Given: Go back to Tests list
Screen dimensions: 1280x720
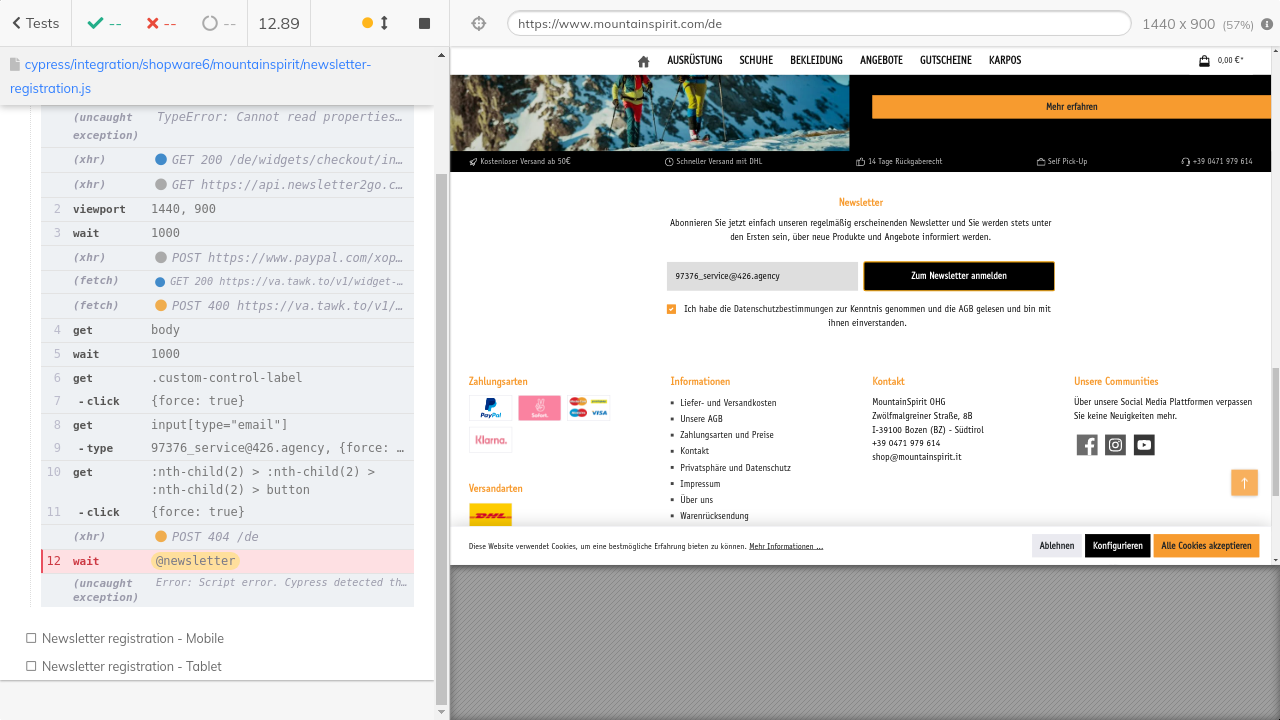Looking at the screenshot, I should click(35, 23).
